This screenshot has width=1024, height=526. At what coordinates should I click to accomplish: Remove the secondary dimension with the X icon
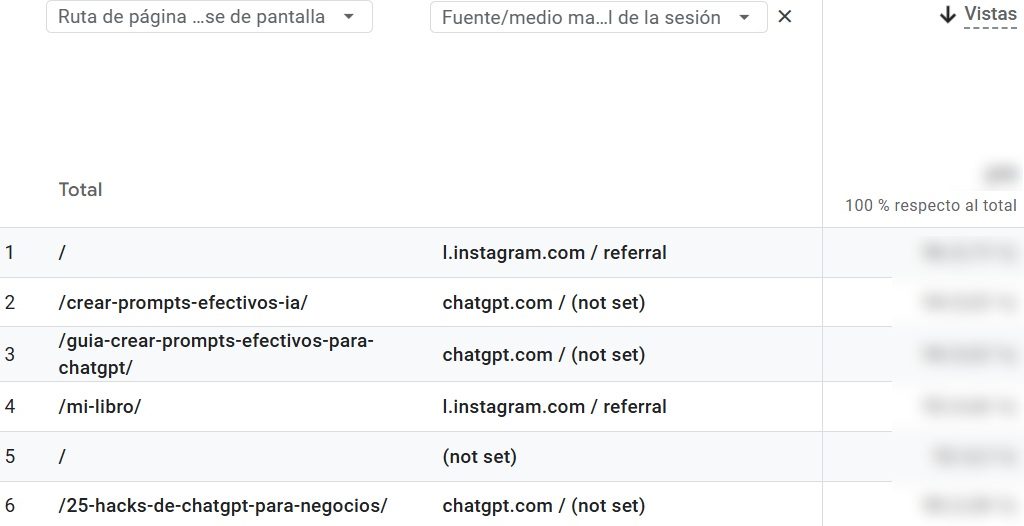785,16
